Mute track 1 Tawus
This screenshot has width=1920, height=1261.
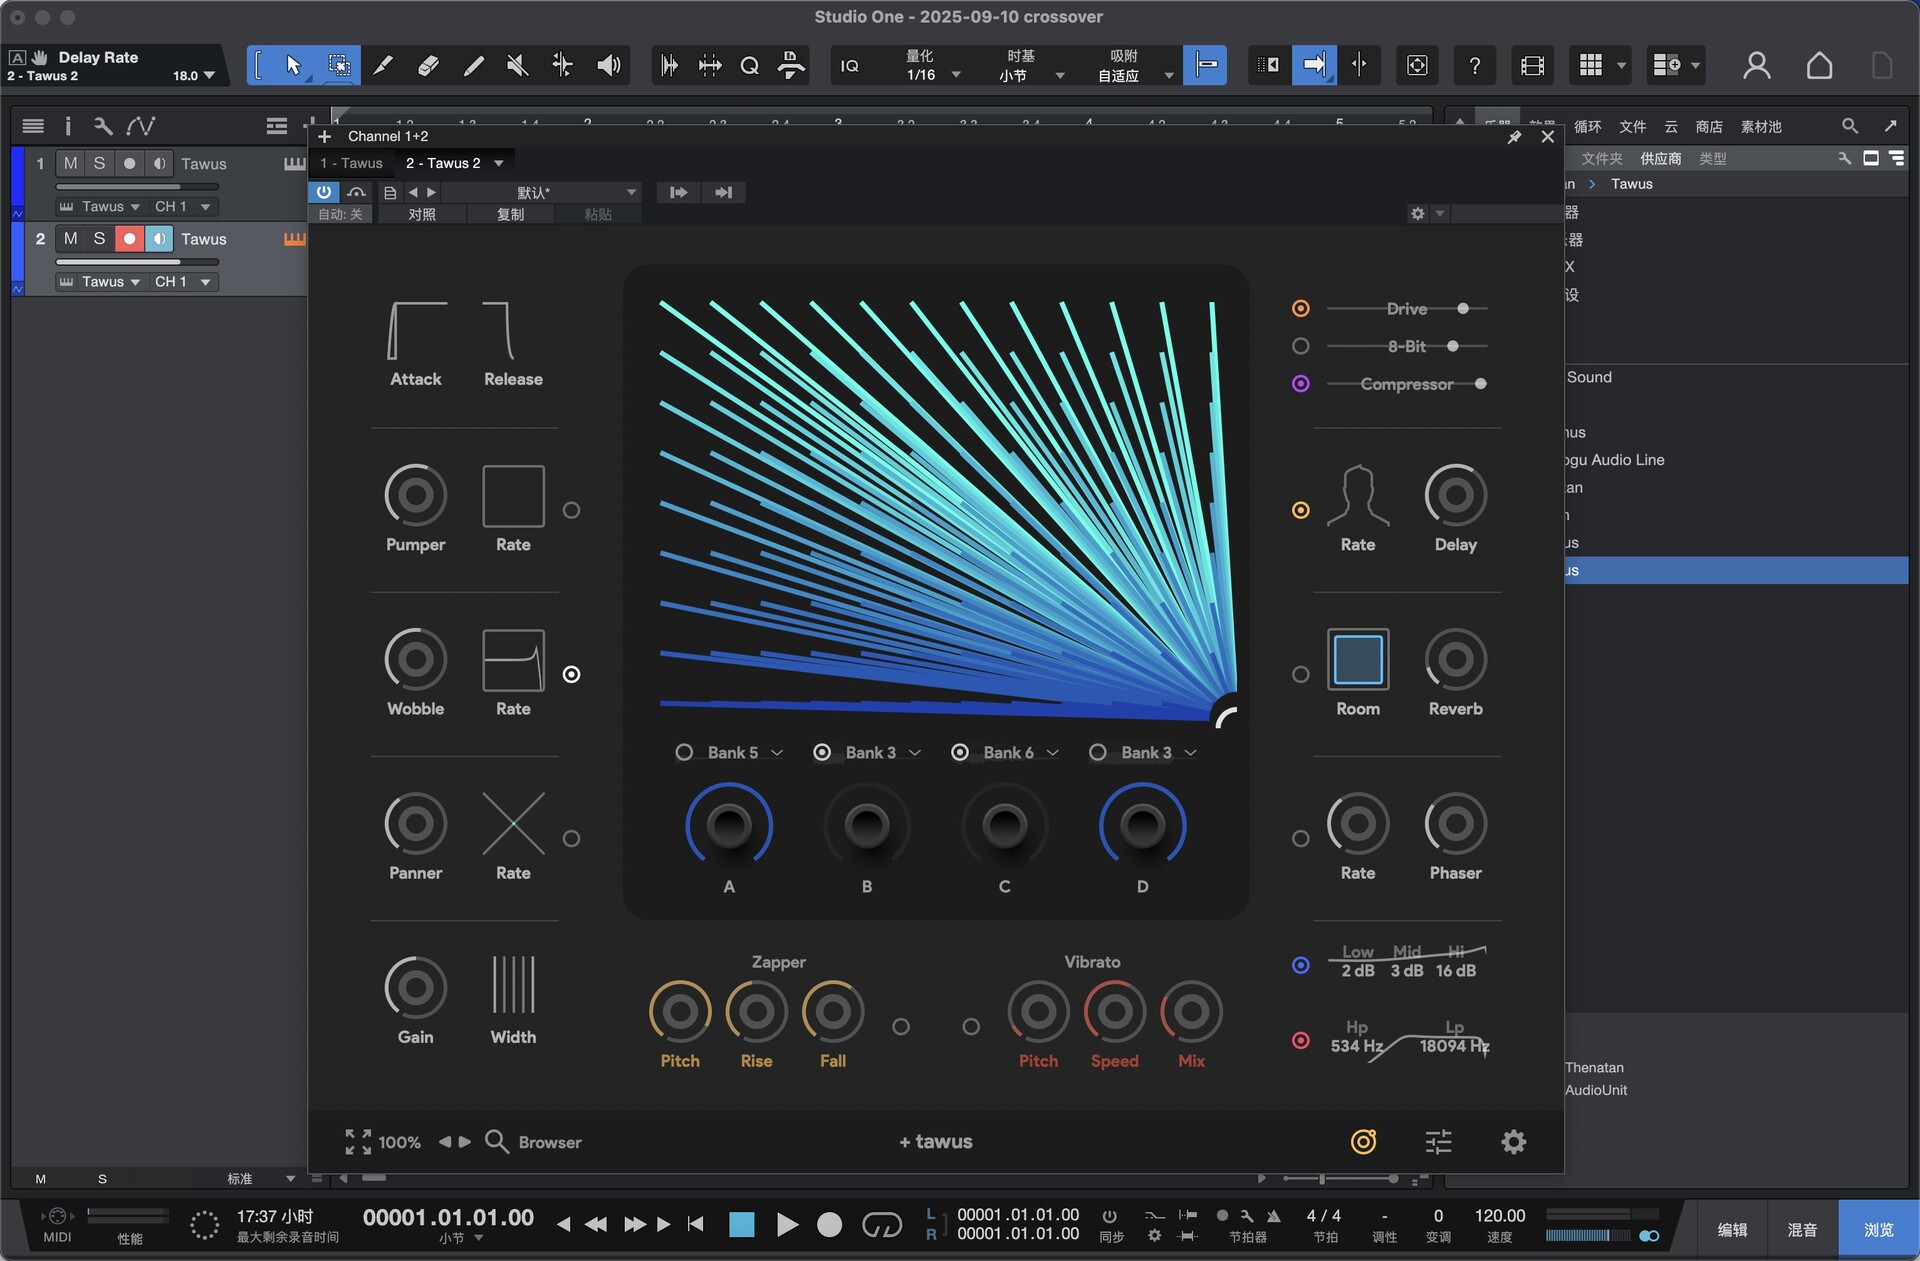point(70,163)
